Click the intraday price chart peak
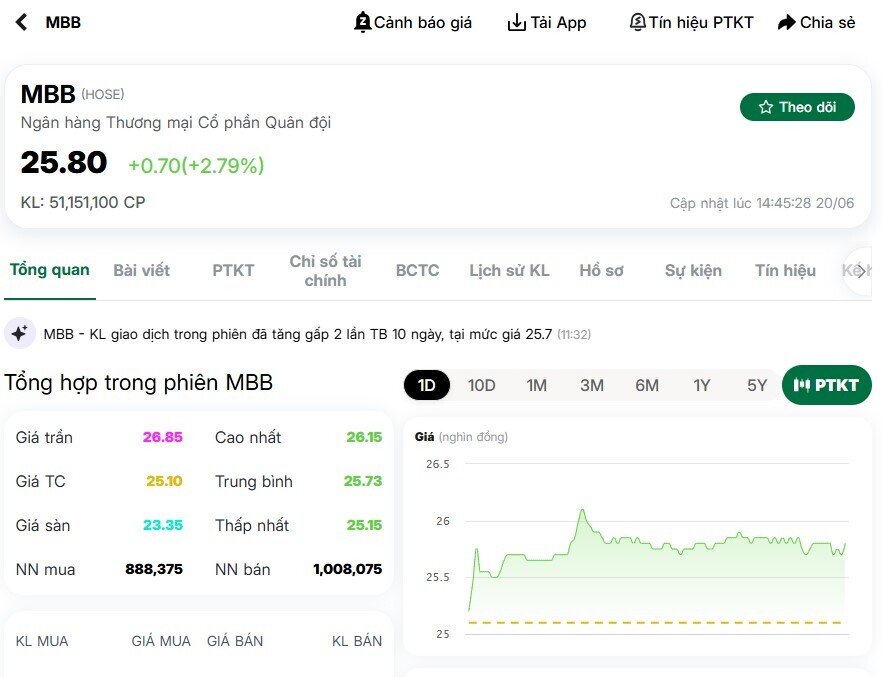 pyautogui.click(x=582, y=511)
